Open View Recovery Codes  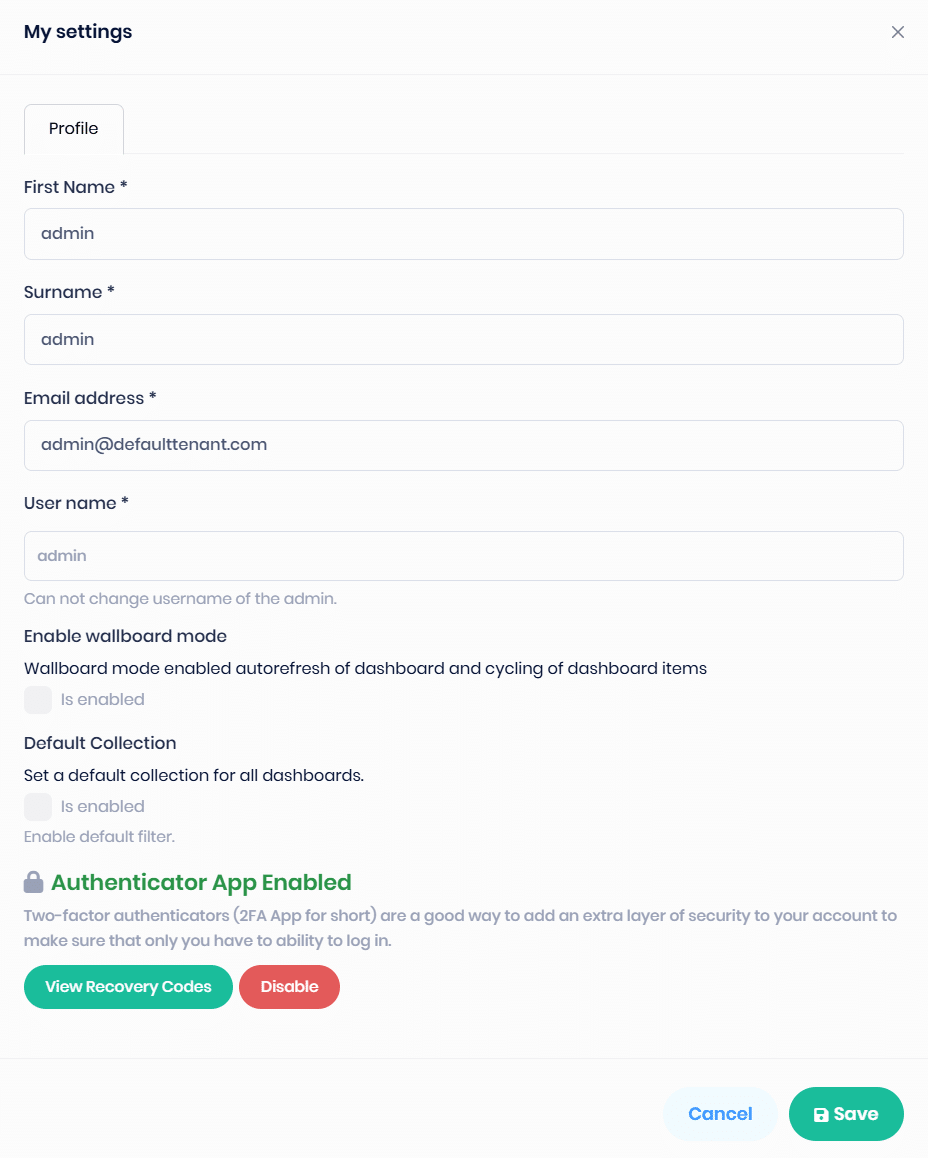pyautogui.click(x=128, y=987)
